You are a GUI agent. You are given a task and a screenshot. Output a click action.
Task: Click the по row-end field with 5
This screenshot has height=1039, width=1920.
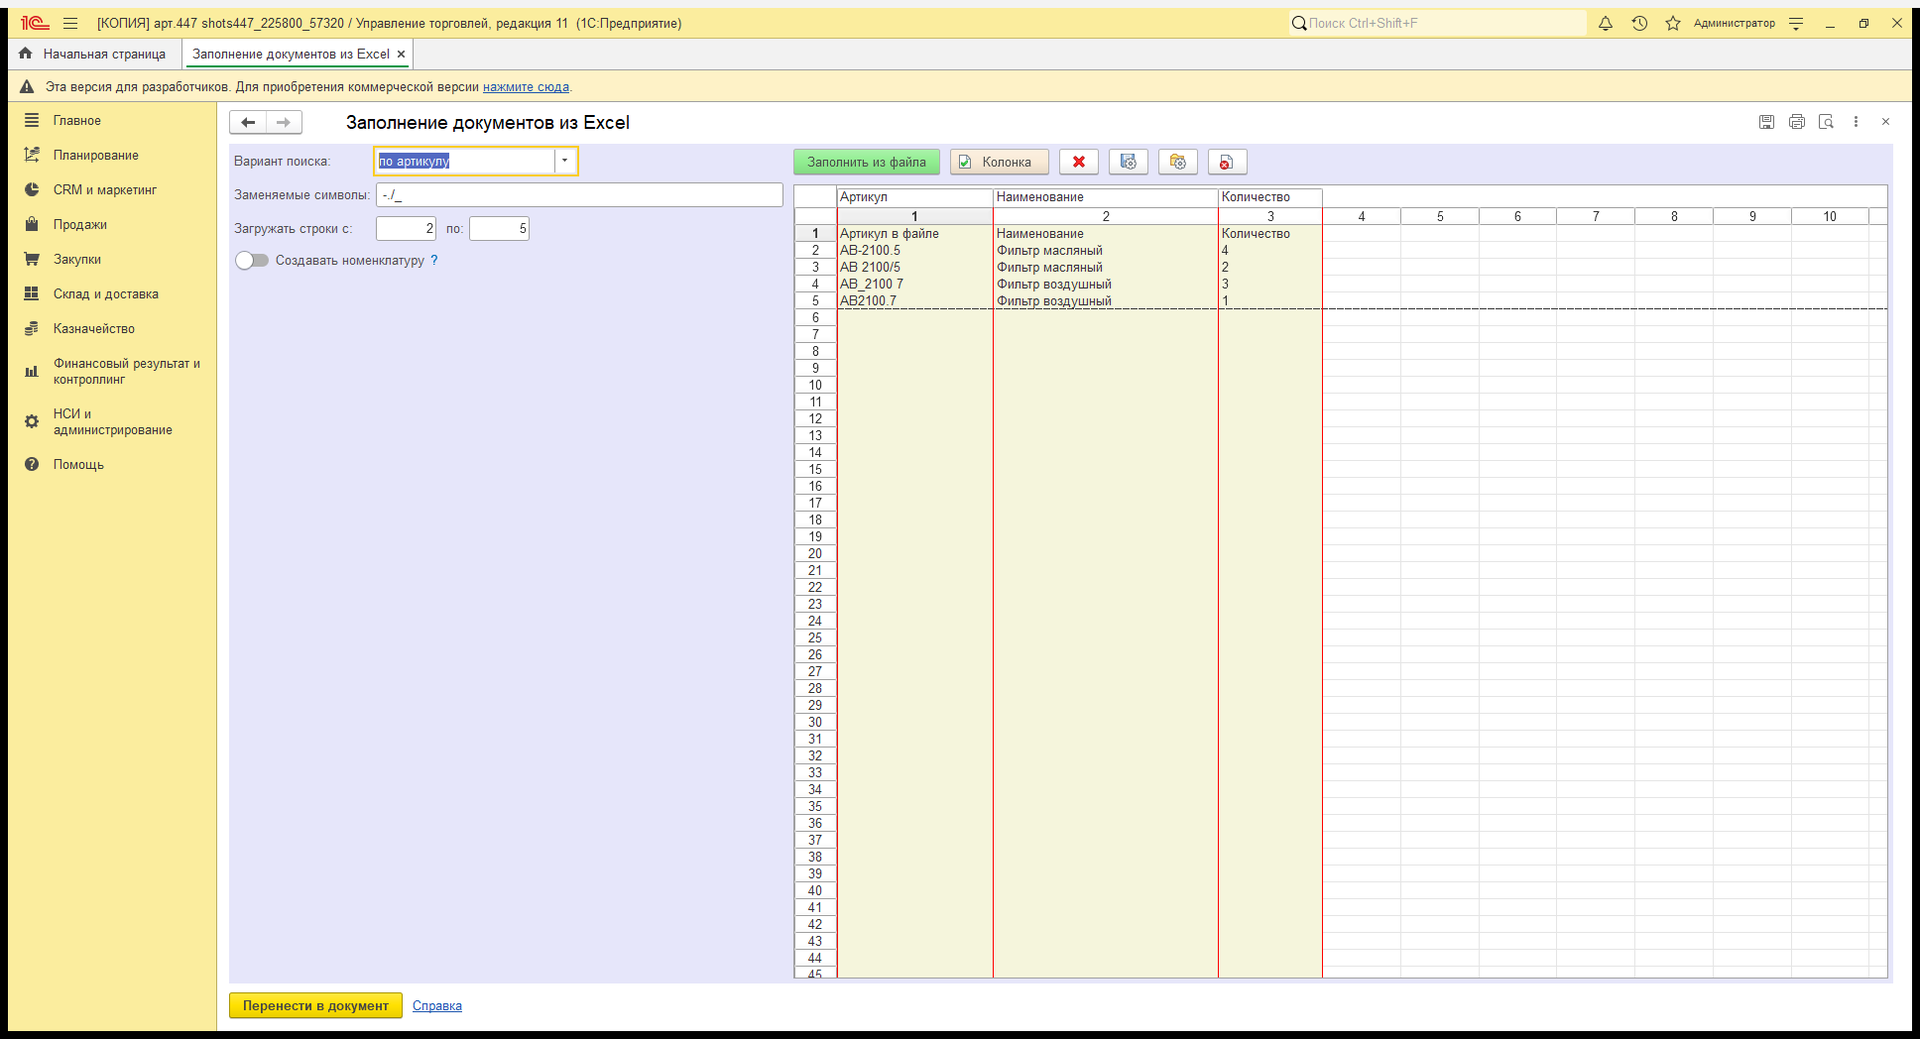(499, 229)
